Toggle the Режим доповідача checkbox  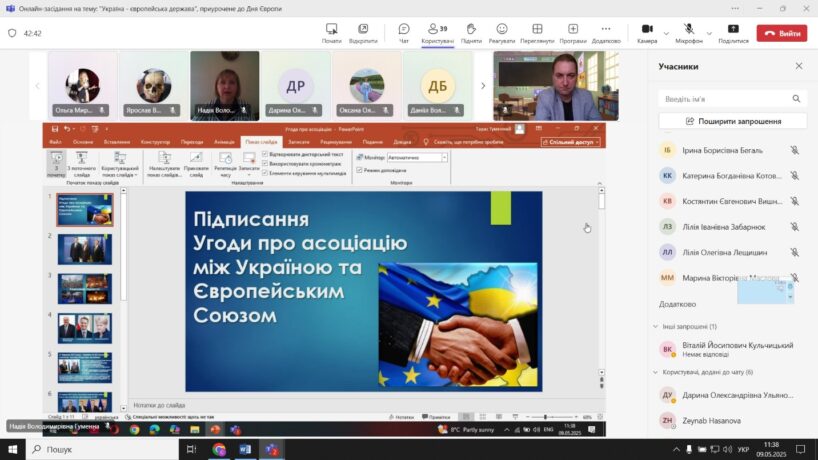359,170
